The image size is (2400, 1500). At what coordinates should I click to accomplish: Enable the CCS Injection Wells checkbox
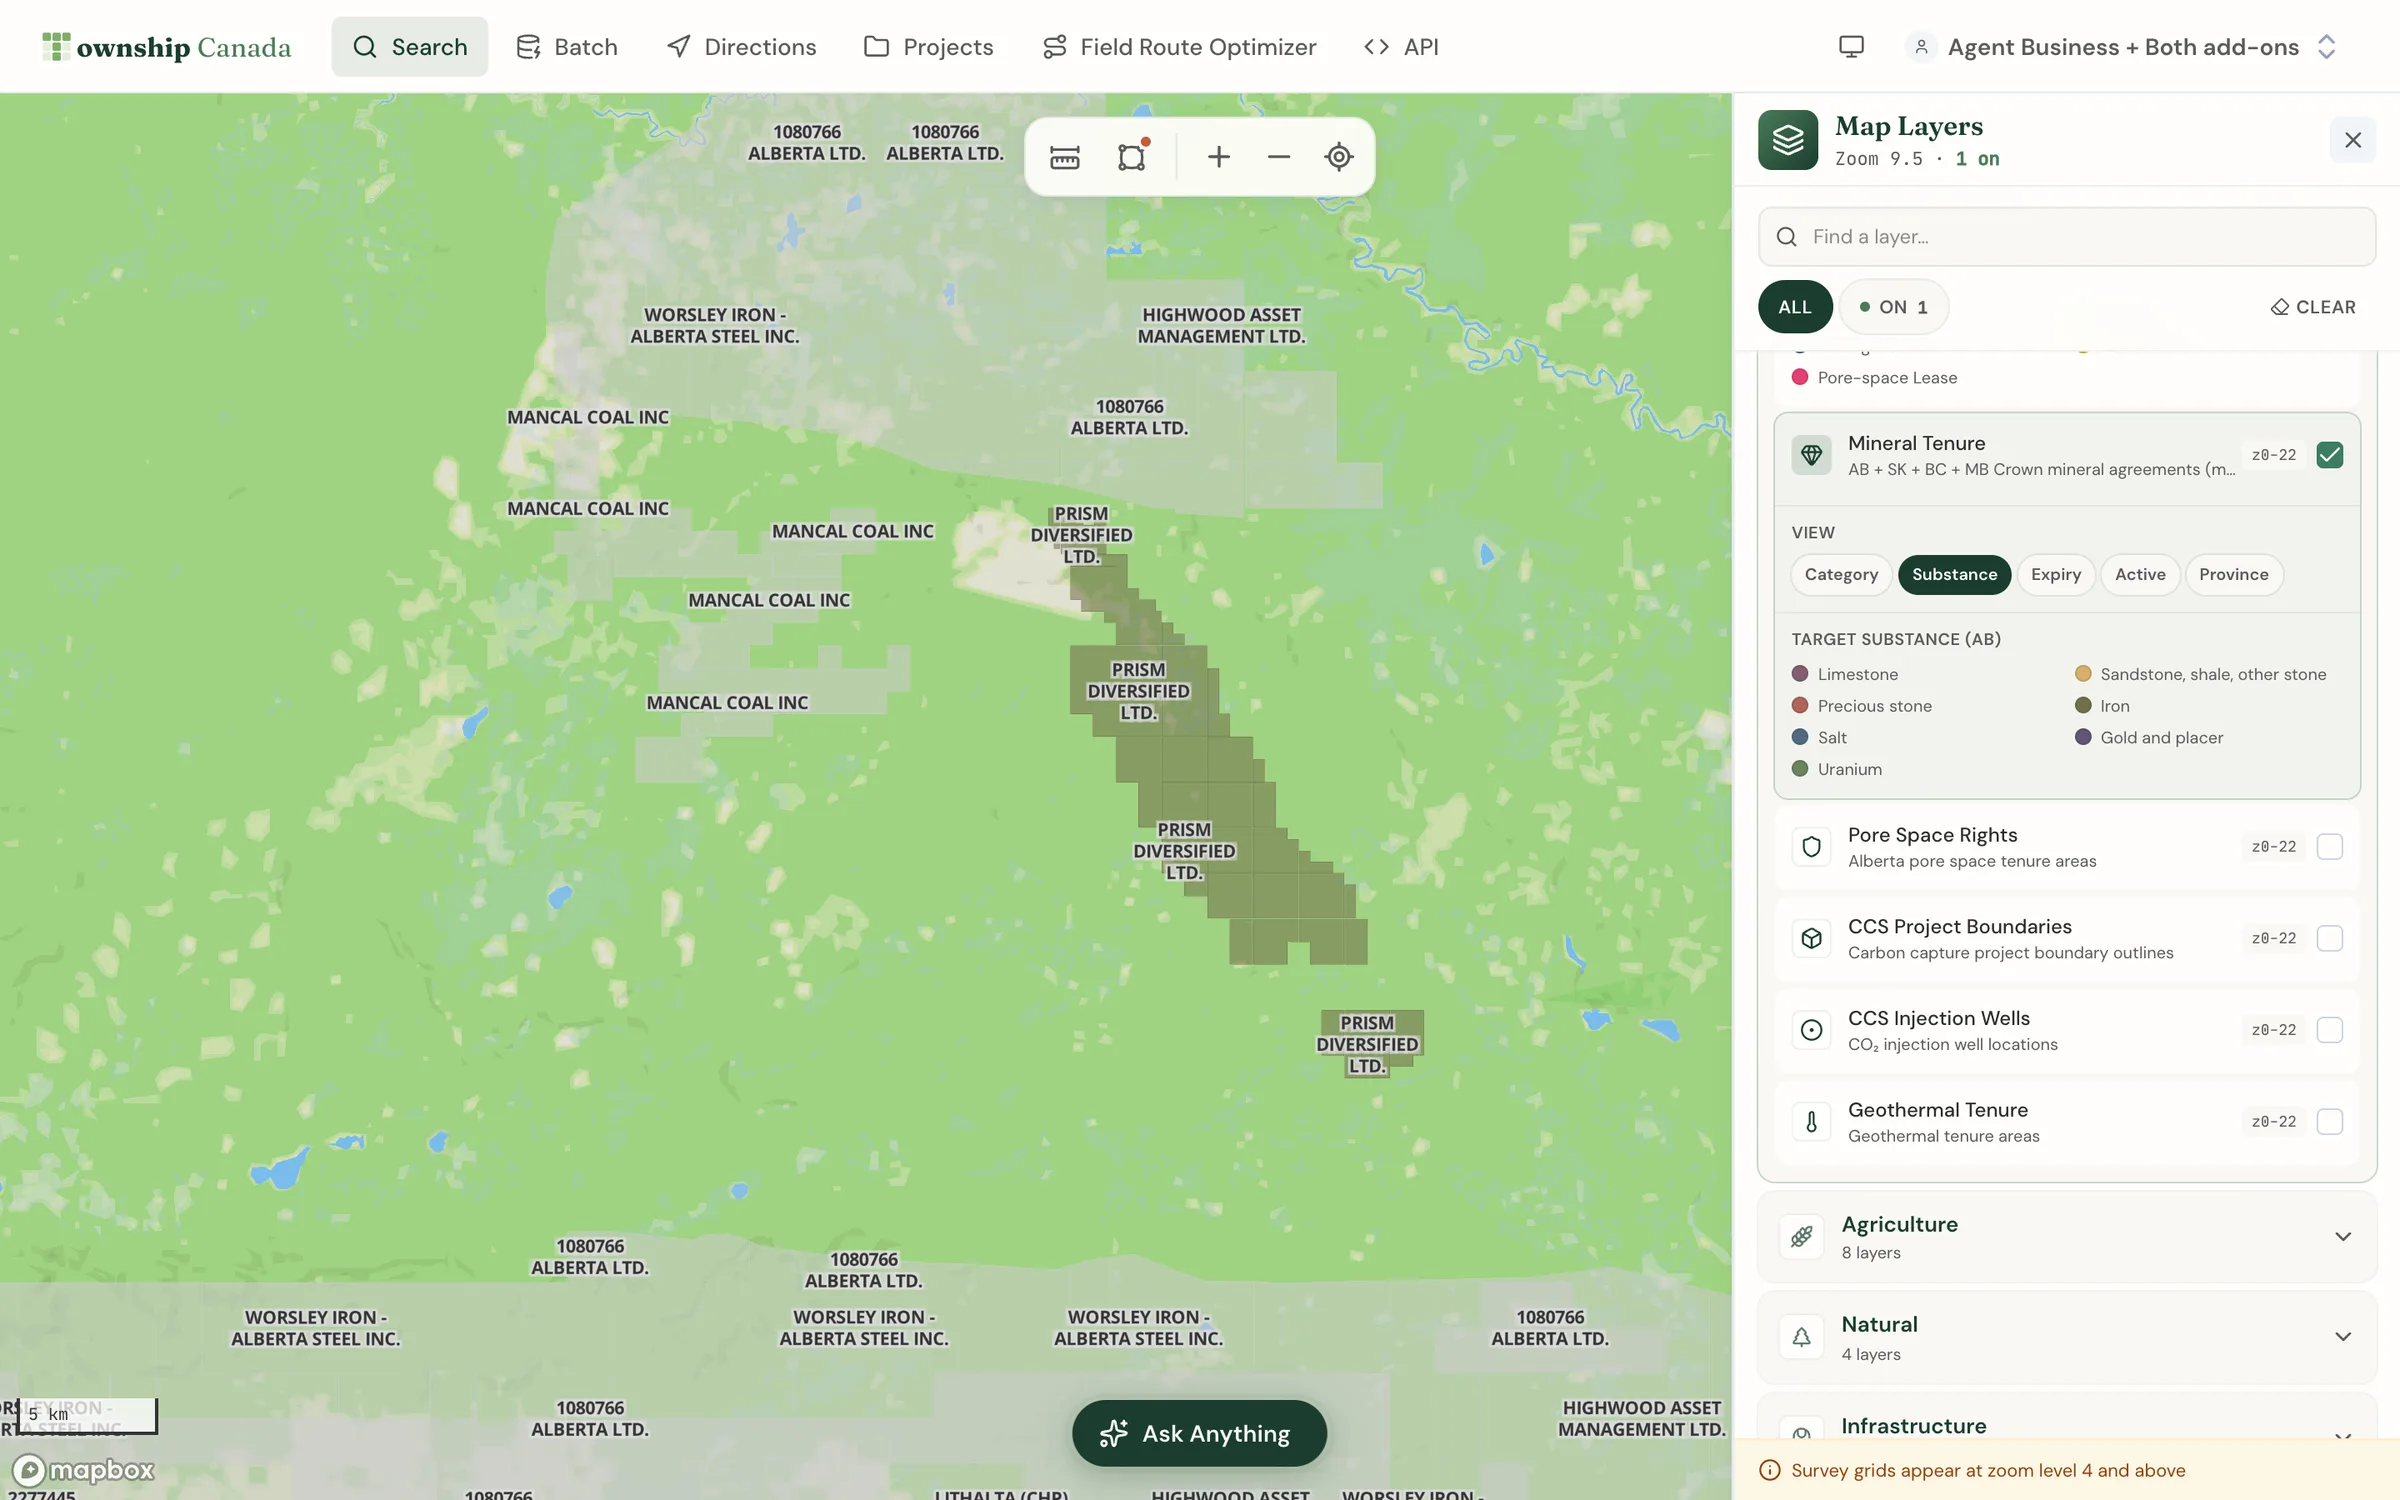click(x=2329, y=1030)
